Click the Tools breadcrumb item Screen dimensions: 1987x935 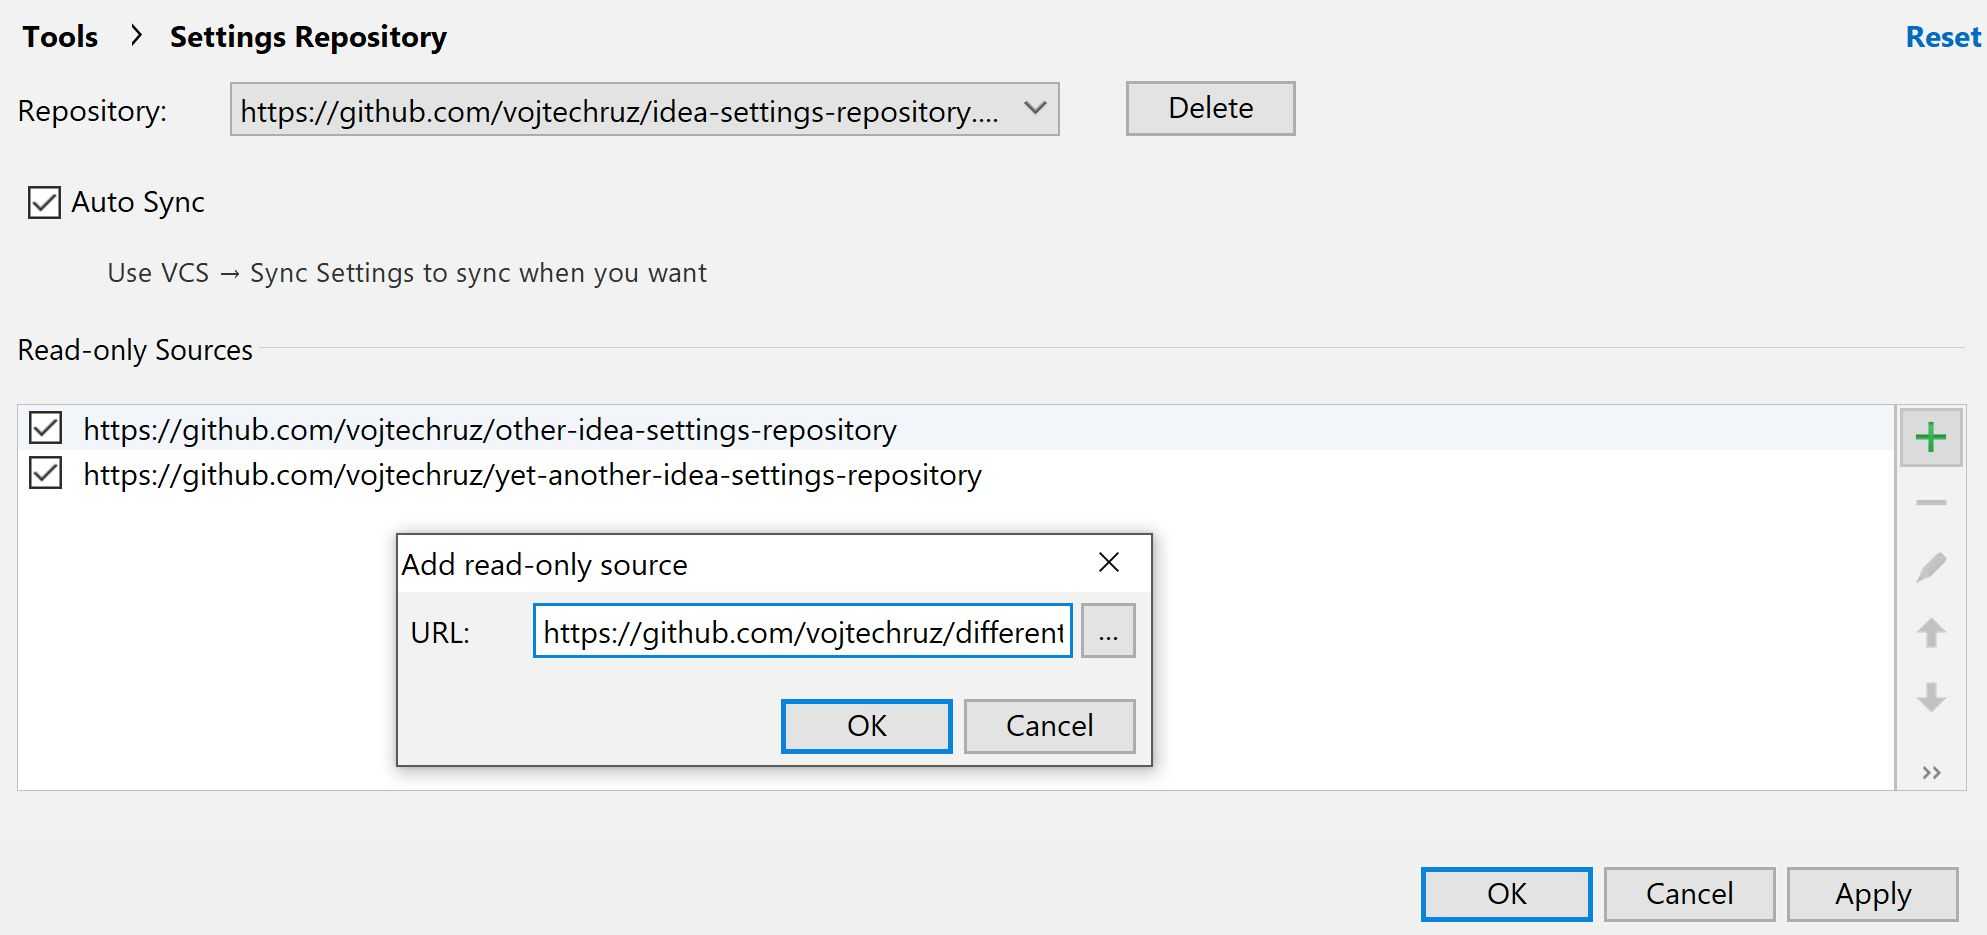(x=60, y=37)
